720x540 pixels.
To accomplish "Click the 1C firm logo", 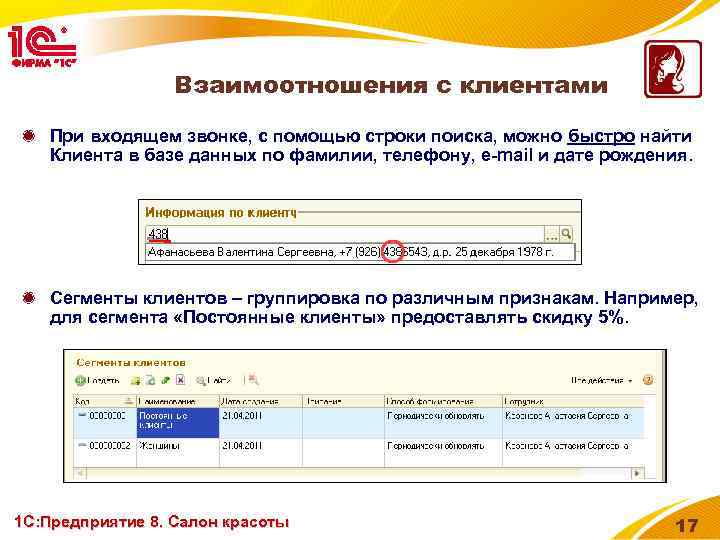I will (42, 46).
